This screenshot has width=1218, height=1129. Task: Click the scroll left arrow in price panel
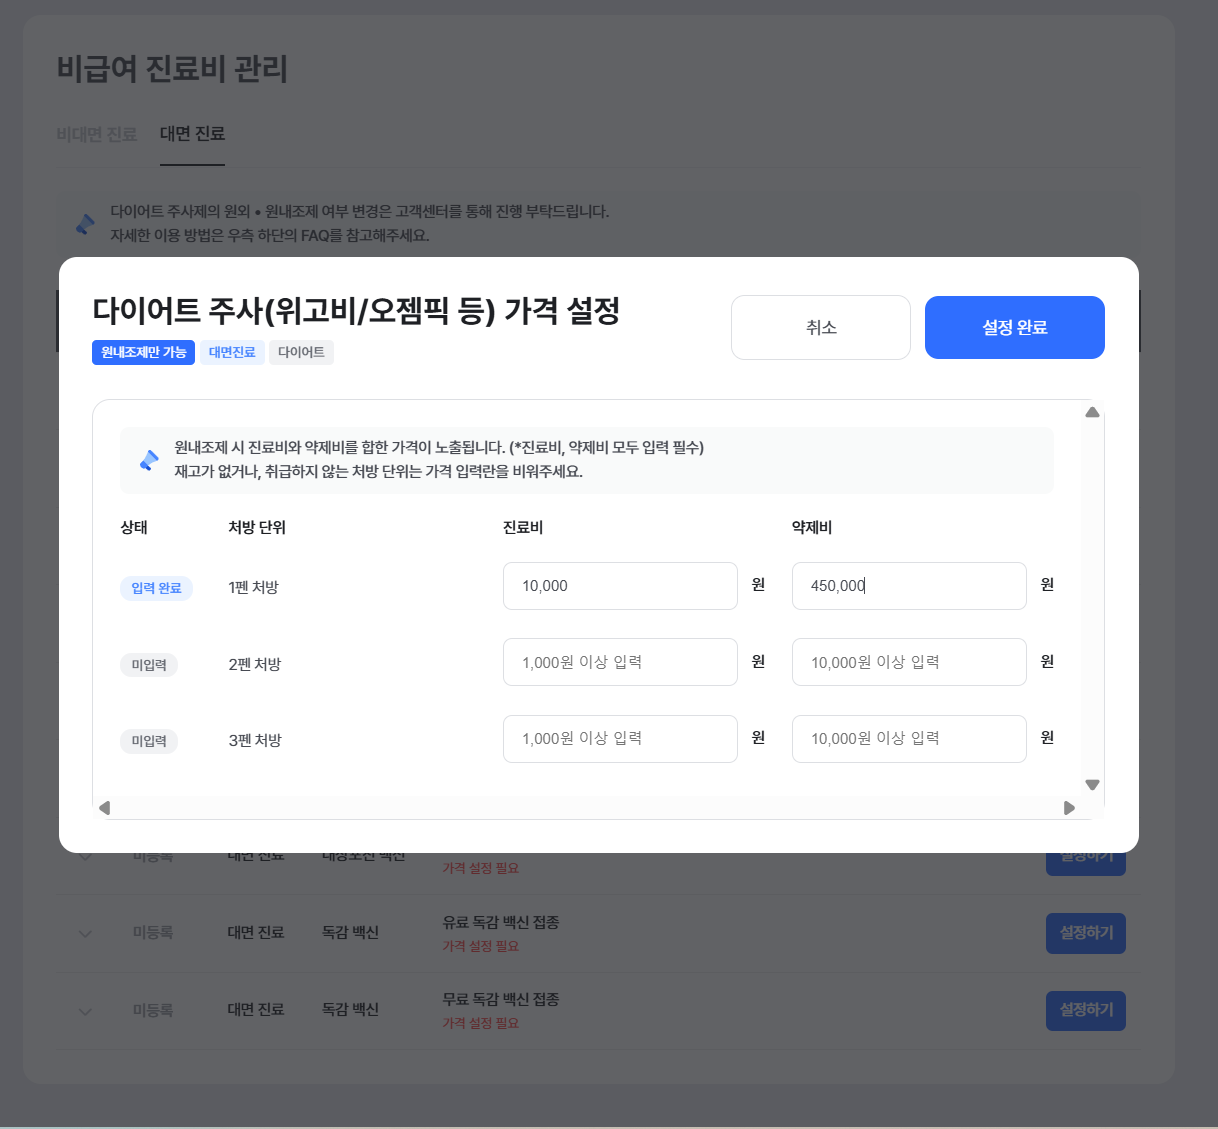pyautogui.click(x=104, y=808)
